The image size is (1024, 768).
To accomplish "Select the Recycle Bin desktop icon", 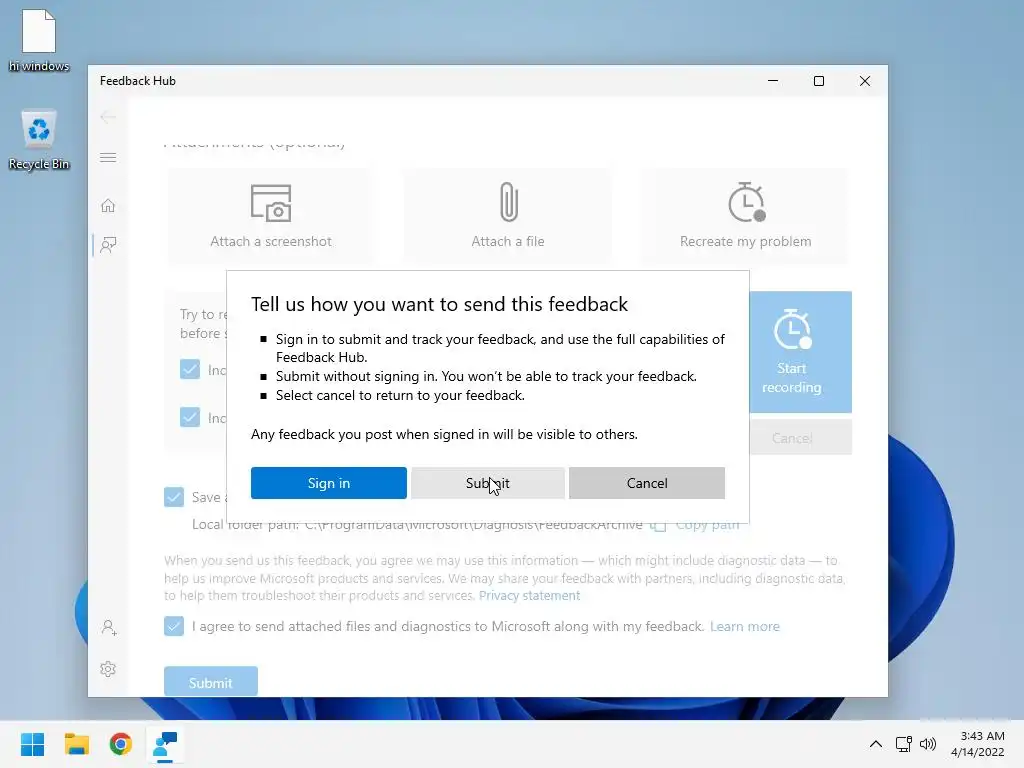I will tap(39, 140).
